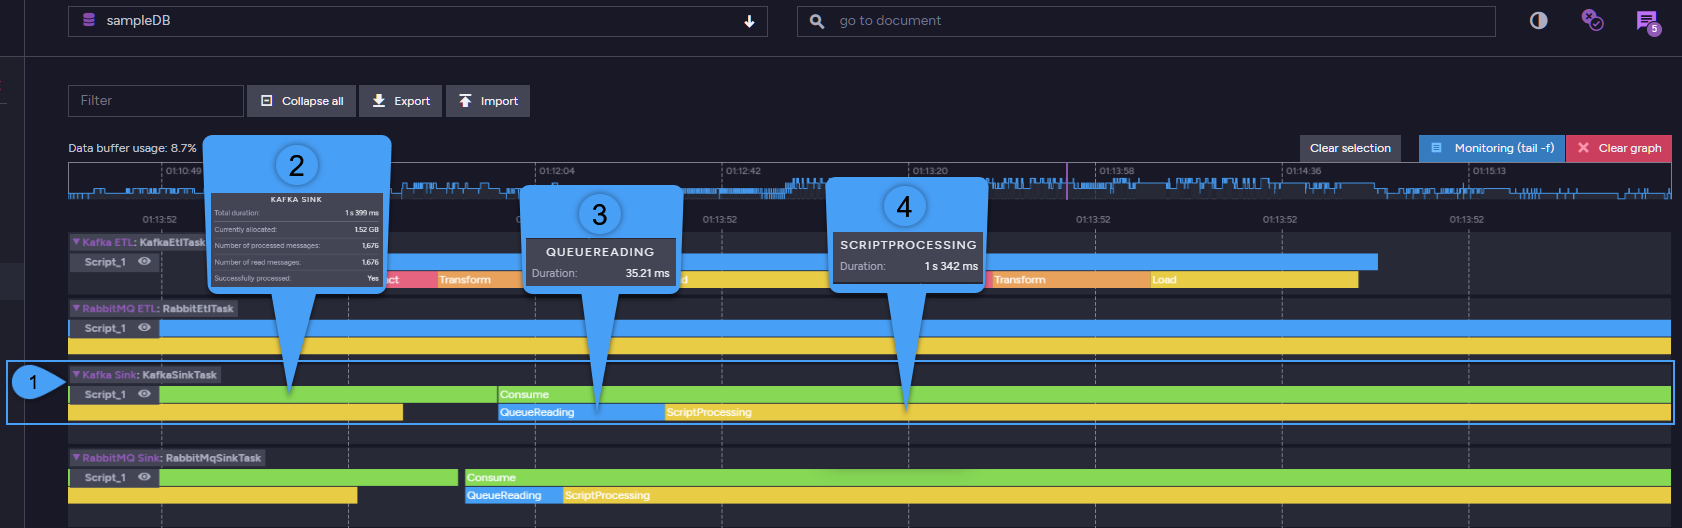Select the right Transform bar in Kafka ETL
The width and height of the screenshot is (1682, 528).
(x=1070, y=280)
